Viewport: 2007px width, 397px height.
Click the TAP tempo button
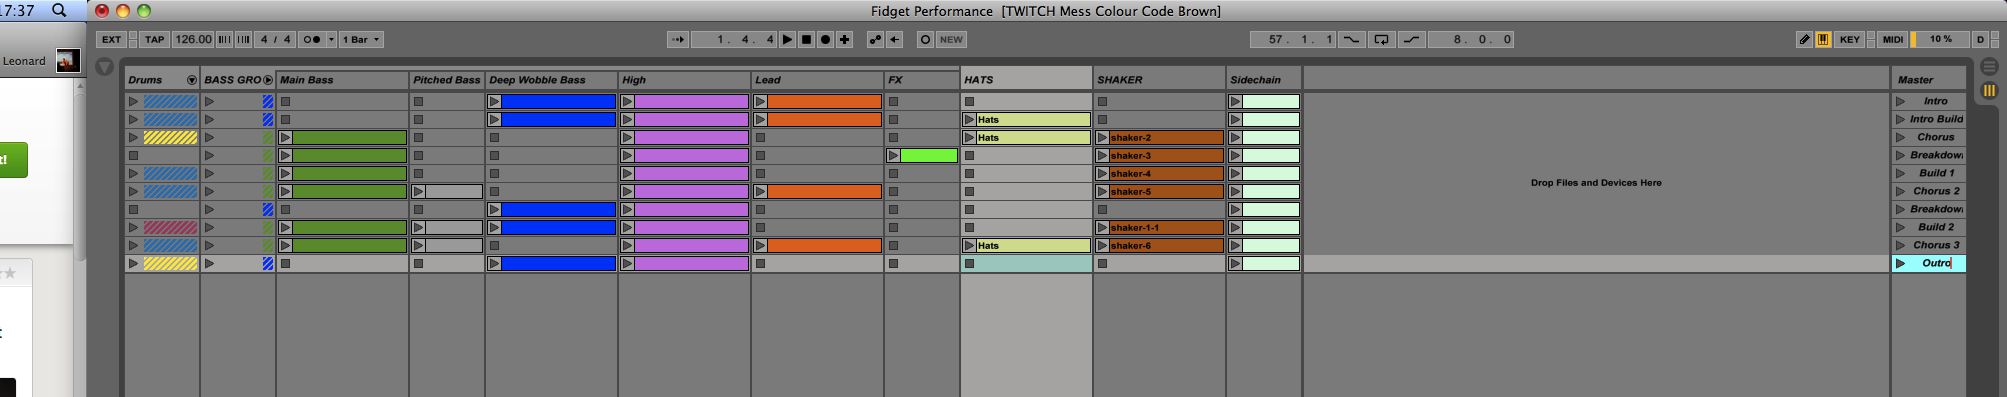coord(154,40)
